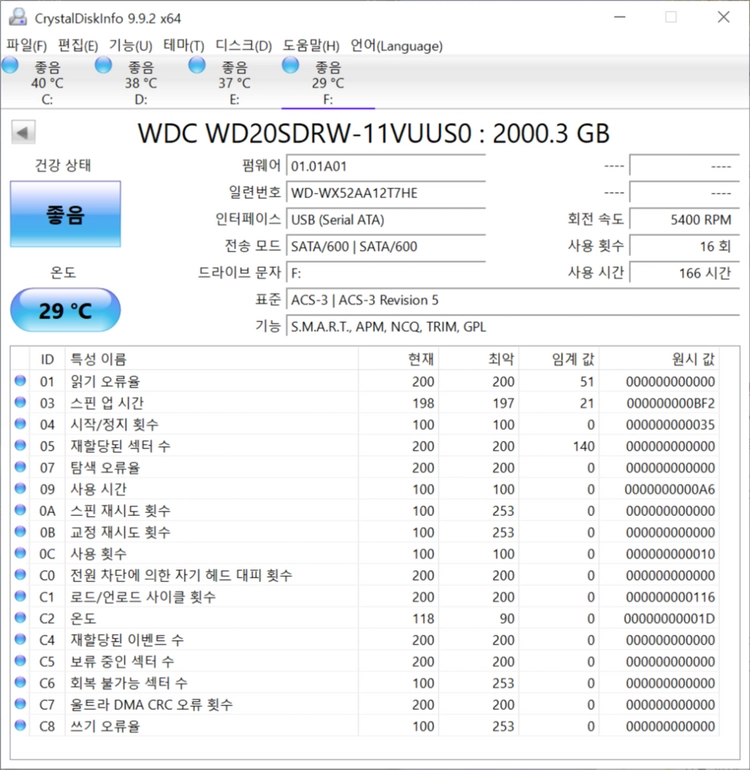Click status orb for 0A 스핀 재시도 횟수
The image size is (750, 770).
click(20, 510)
